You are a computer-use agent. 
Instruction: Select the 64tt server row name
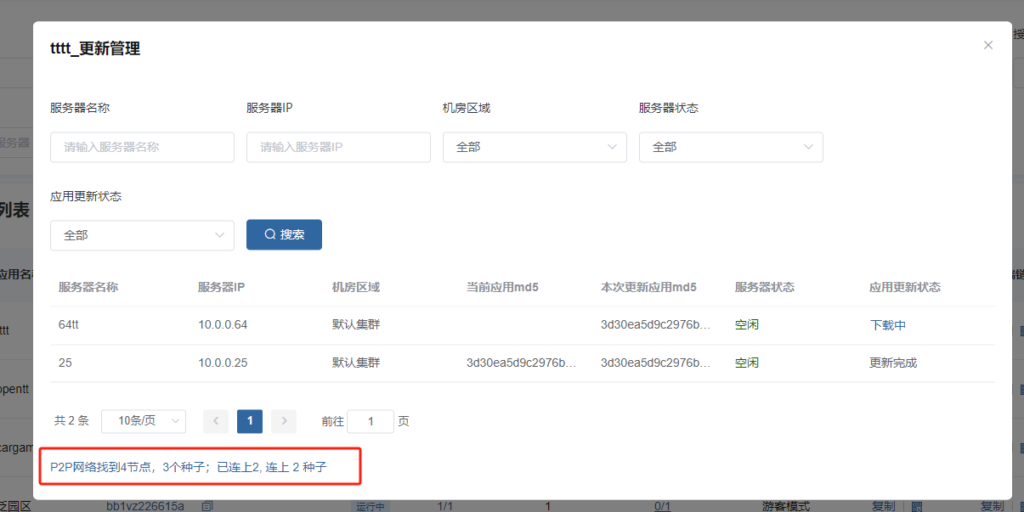click(69, 325)
